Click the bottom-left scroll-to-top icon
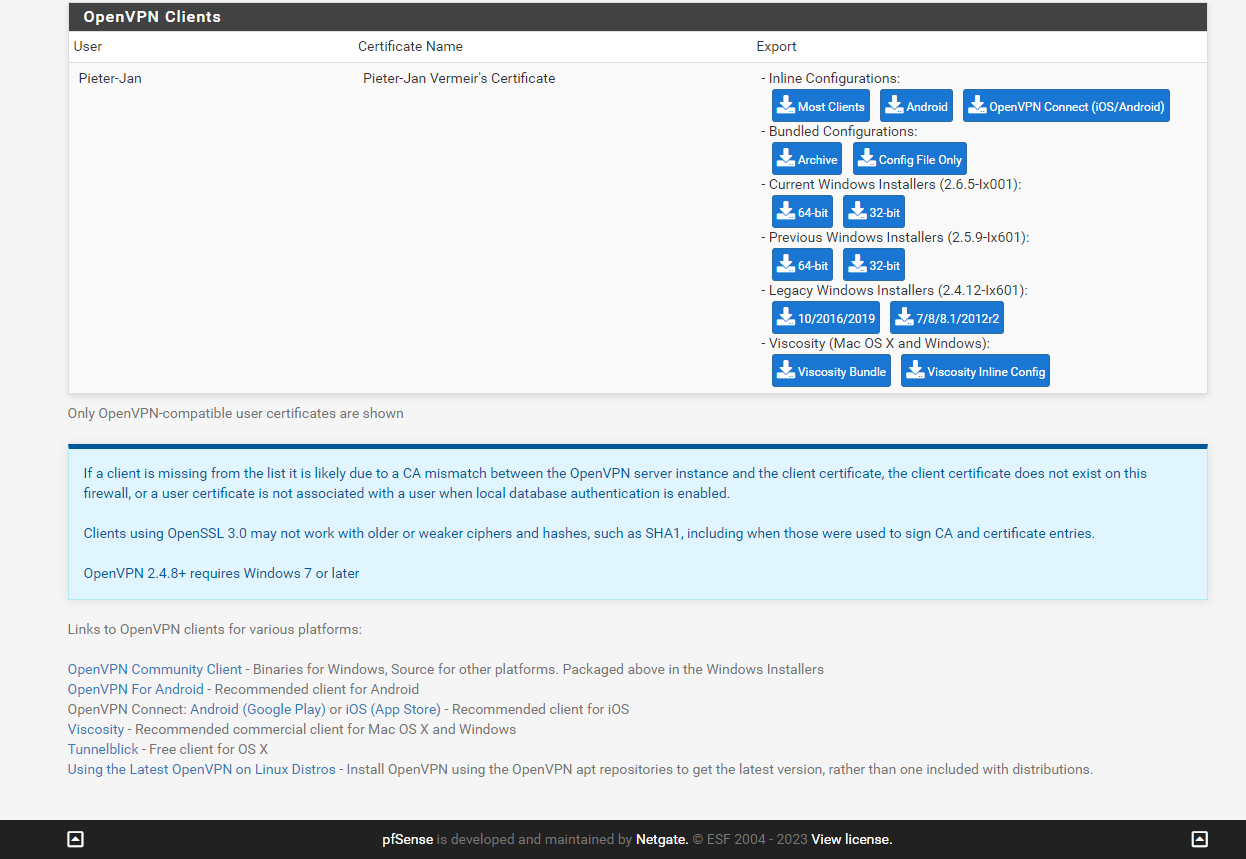 tap(75, 839)
